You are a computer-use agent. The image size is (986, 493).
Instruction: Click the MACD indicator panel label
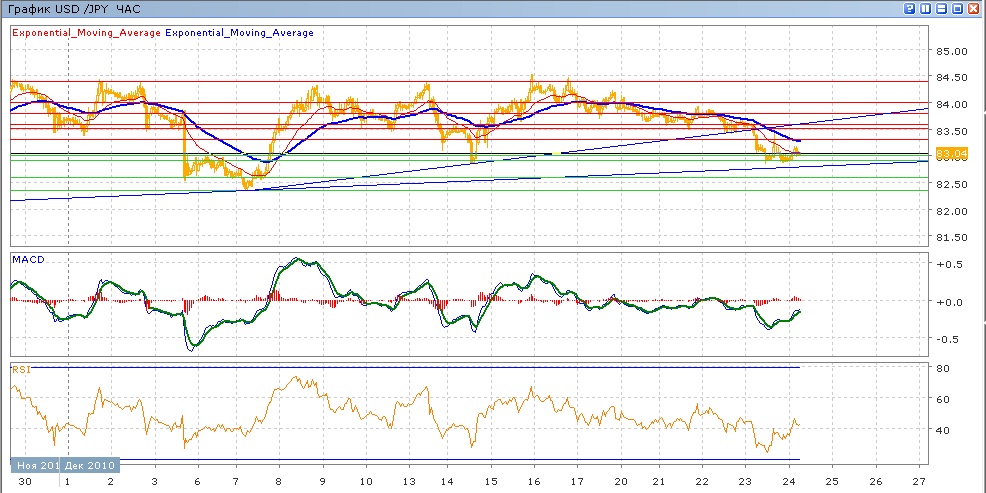[28, 260]
